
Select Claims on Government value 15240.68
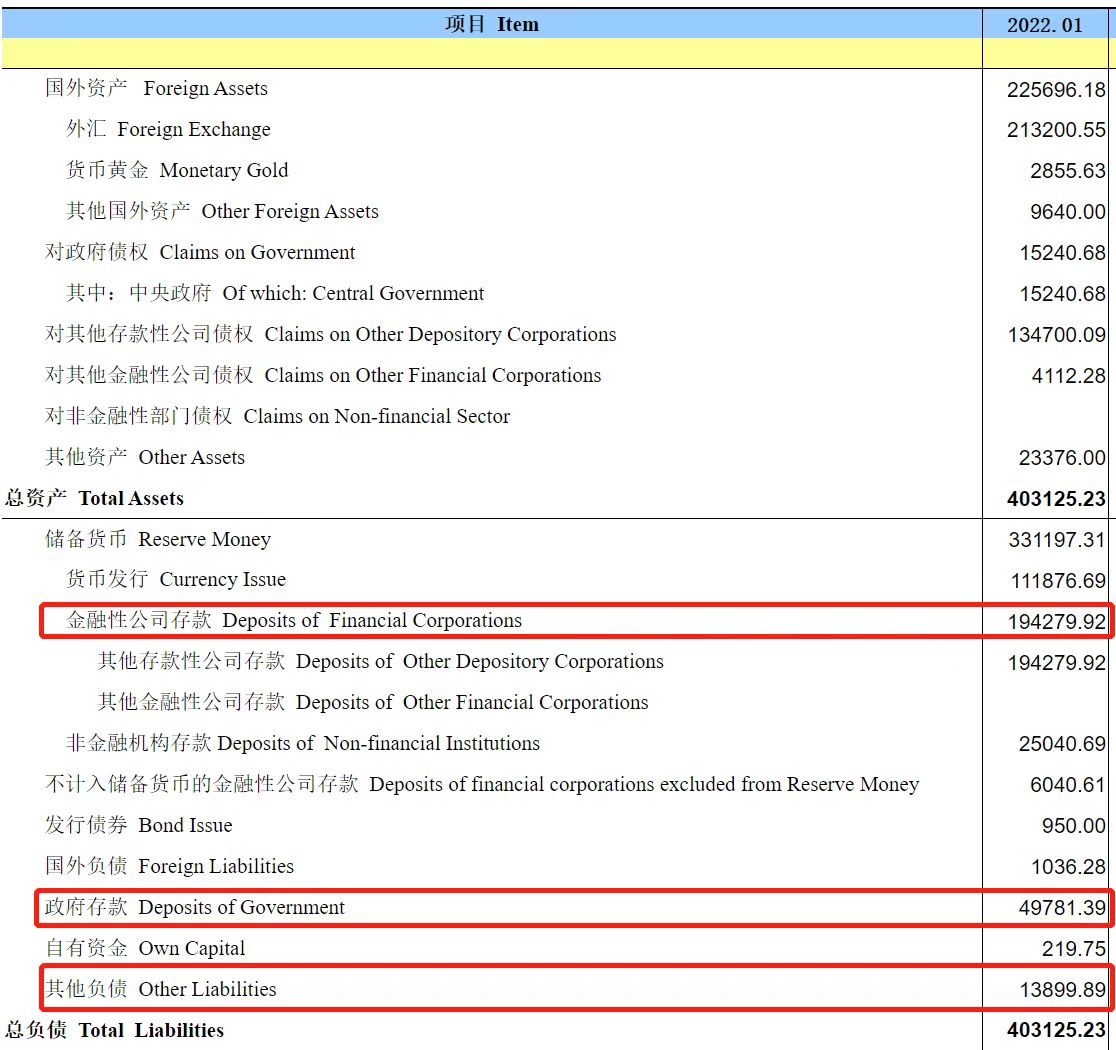coord(1063,253)
